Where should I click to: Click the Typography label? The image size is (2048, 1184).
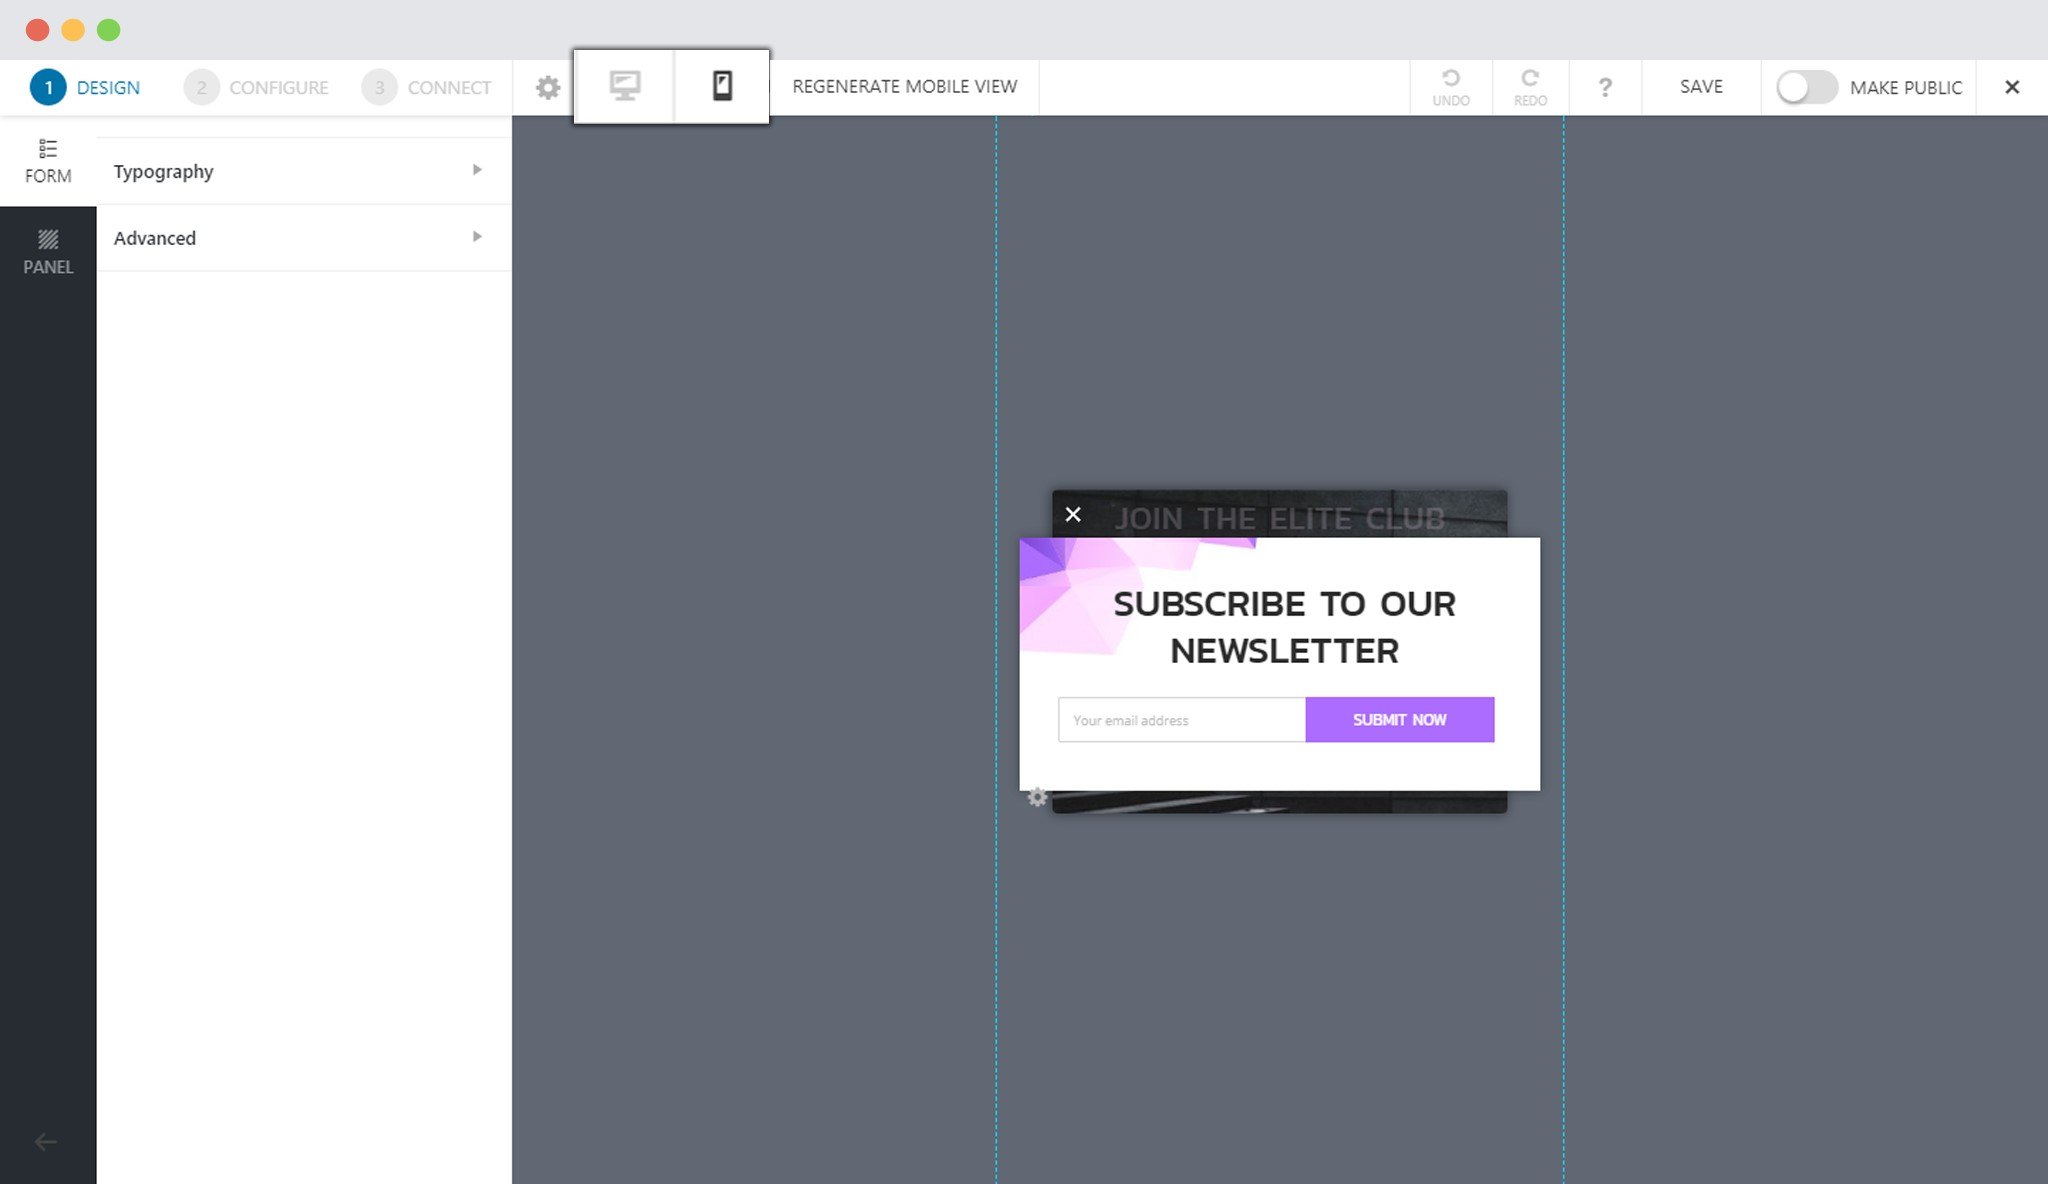(163, 172)
